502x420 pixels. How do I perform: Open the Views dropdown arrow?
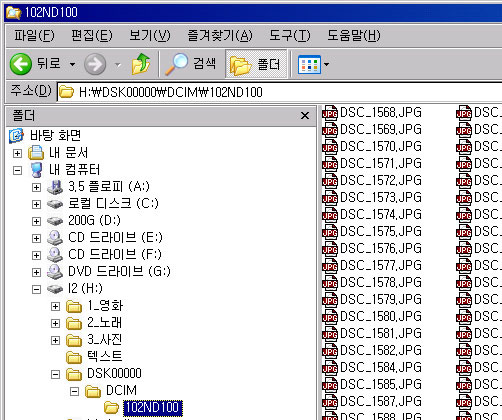coord(326,64)
